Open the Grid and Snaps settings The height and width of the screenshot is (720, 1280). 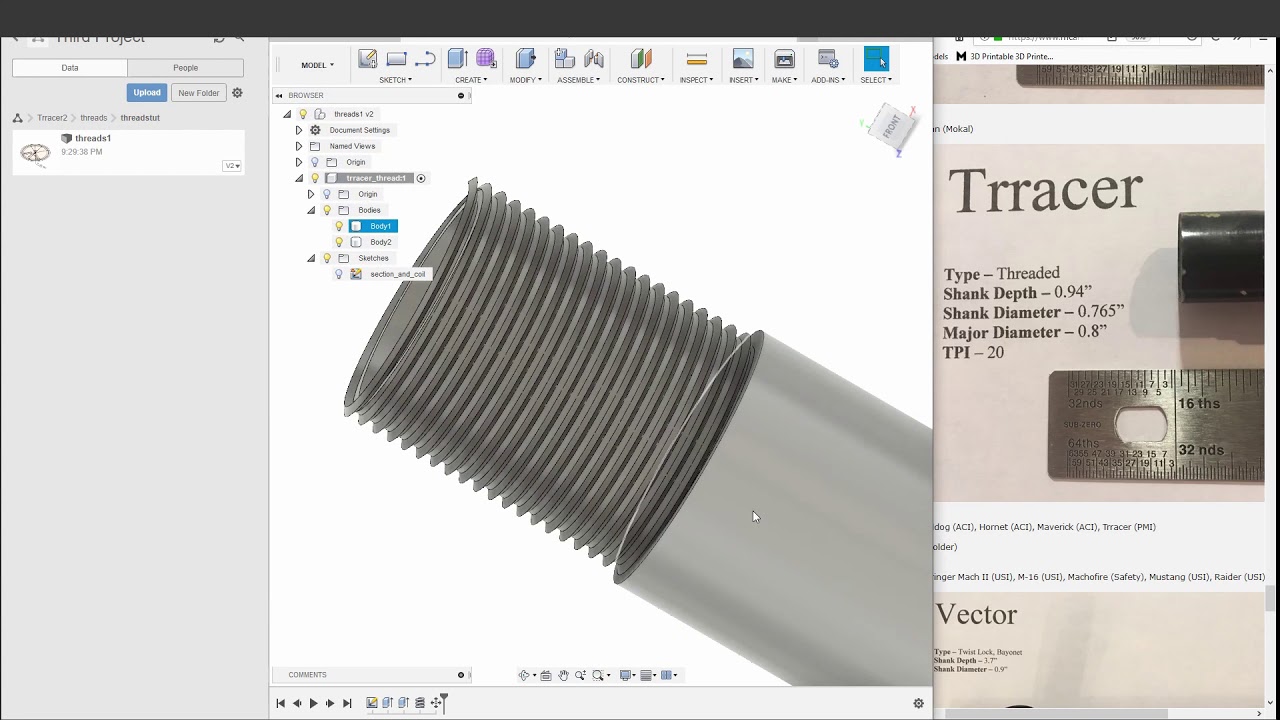[x=646, y=675]
